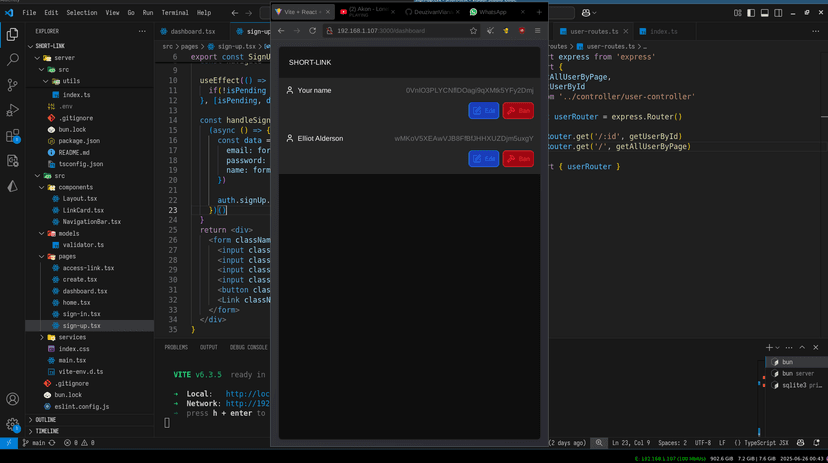Click the synchronize changes icon beside main
This screenshot has height=463, width=828.
coord(52,443)
